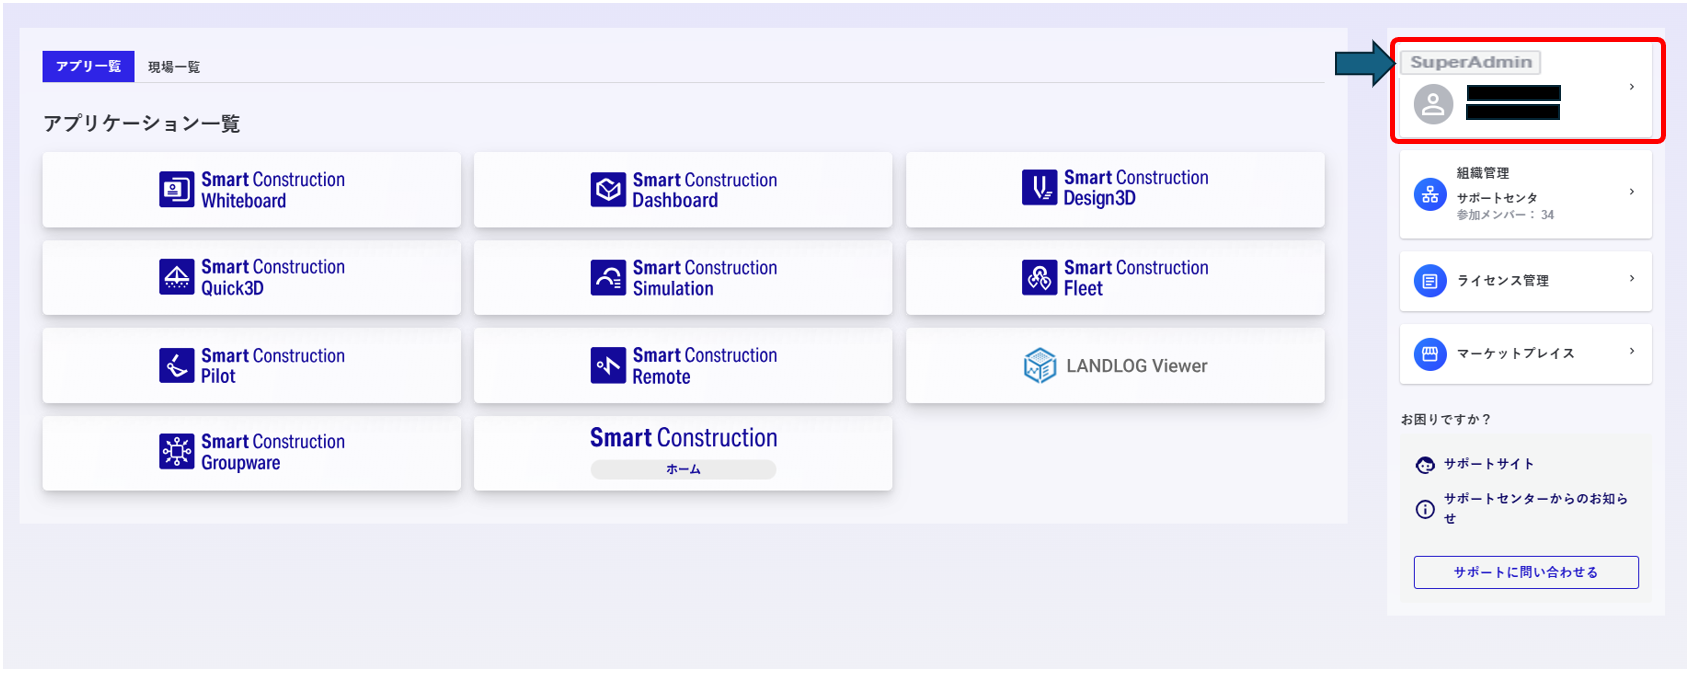
Task: Click the Smart Construction Quick3D icon
Action: pos(177,277)
